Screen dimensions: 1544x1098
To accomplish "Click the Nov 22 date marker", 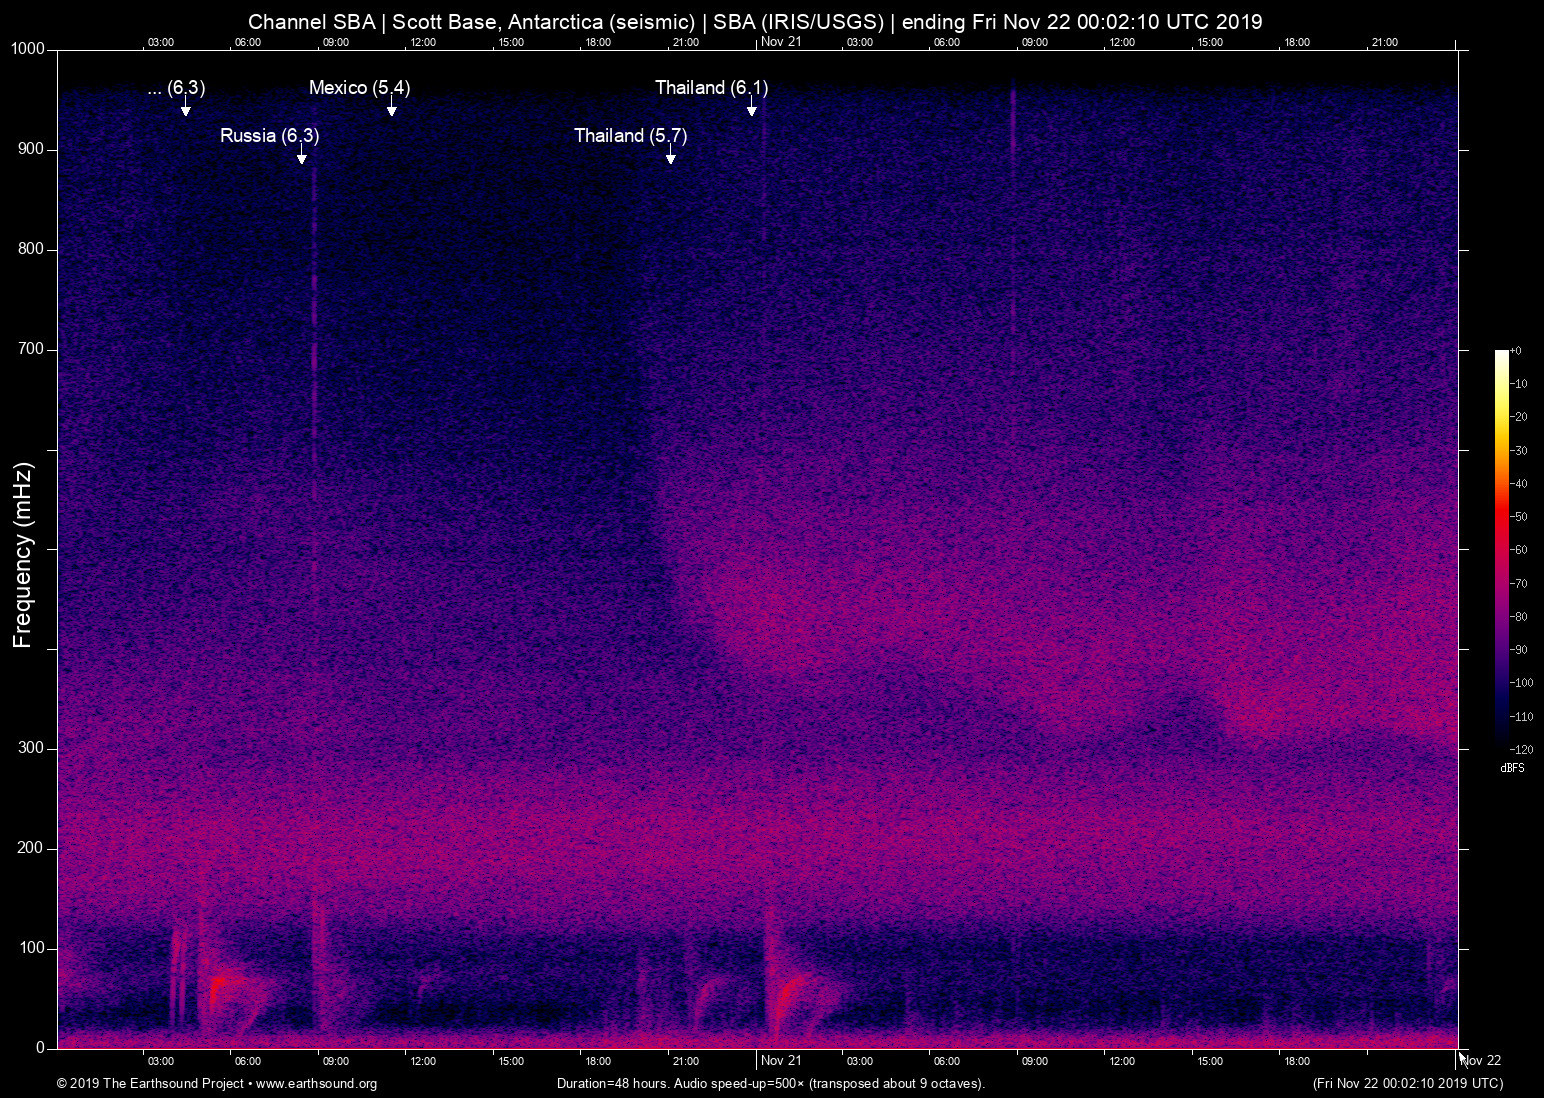I will pos(1481,1060).
